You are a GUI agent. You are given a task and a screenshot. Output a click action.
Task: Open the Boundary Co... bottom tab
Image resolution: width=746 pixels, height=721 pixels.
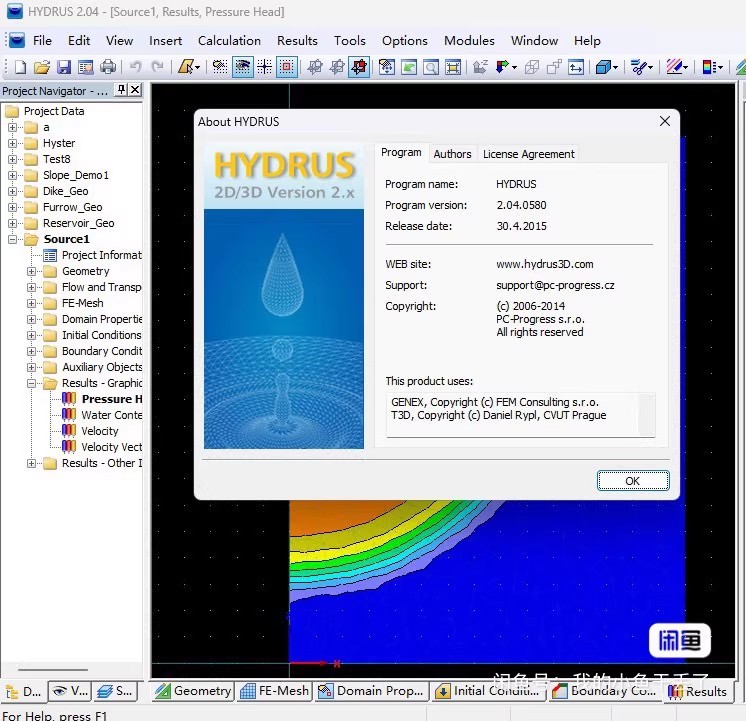tap(605, 691)
